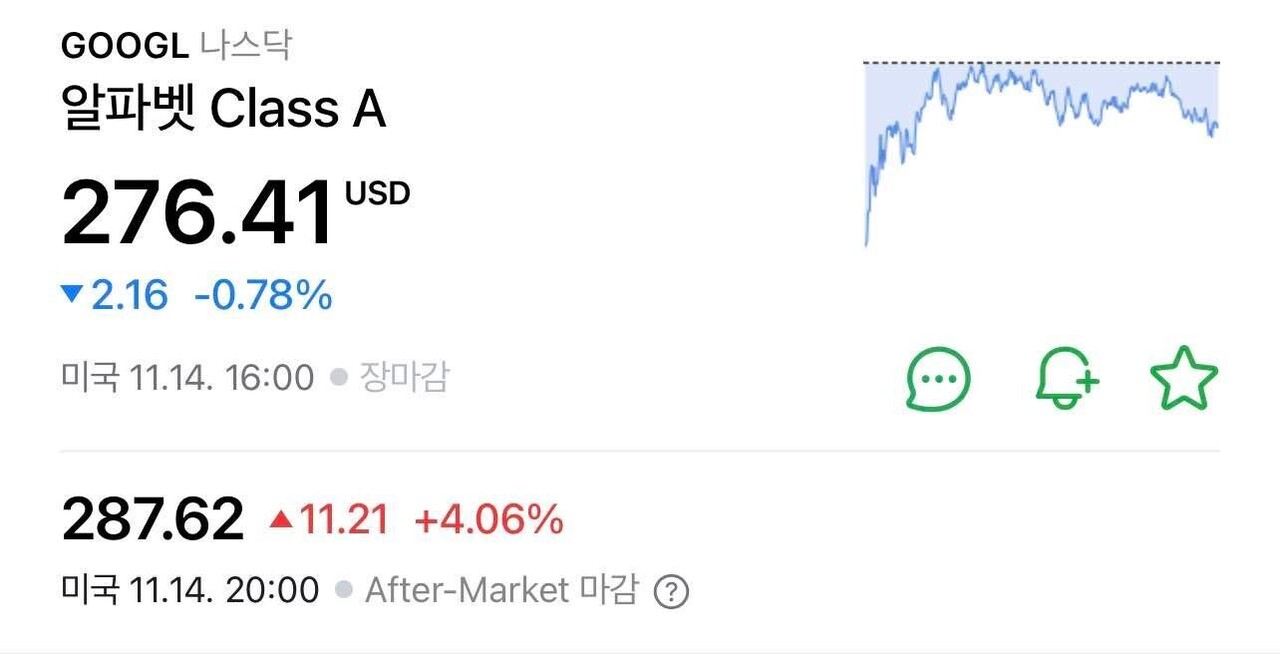The image size is (1280, 654).
Task: Click the After-Market 마감 label
Action: [x=500, y=590]
